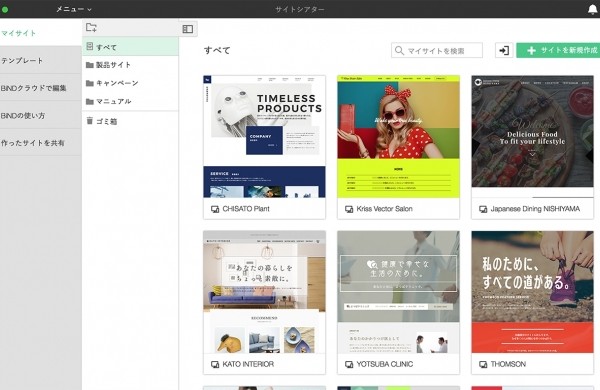This screenshot has height=390, width=600.
Task: Open the Japanese Dining NISHIYAMA thumbnail
Action: pyautogui.click(x=532, y=137)
